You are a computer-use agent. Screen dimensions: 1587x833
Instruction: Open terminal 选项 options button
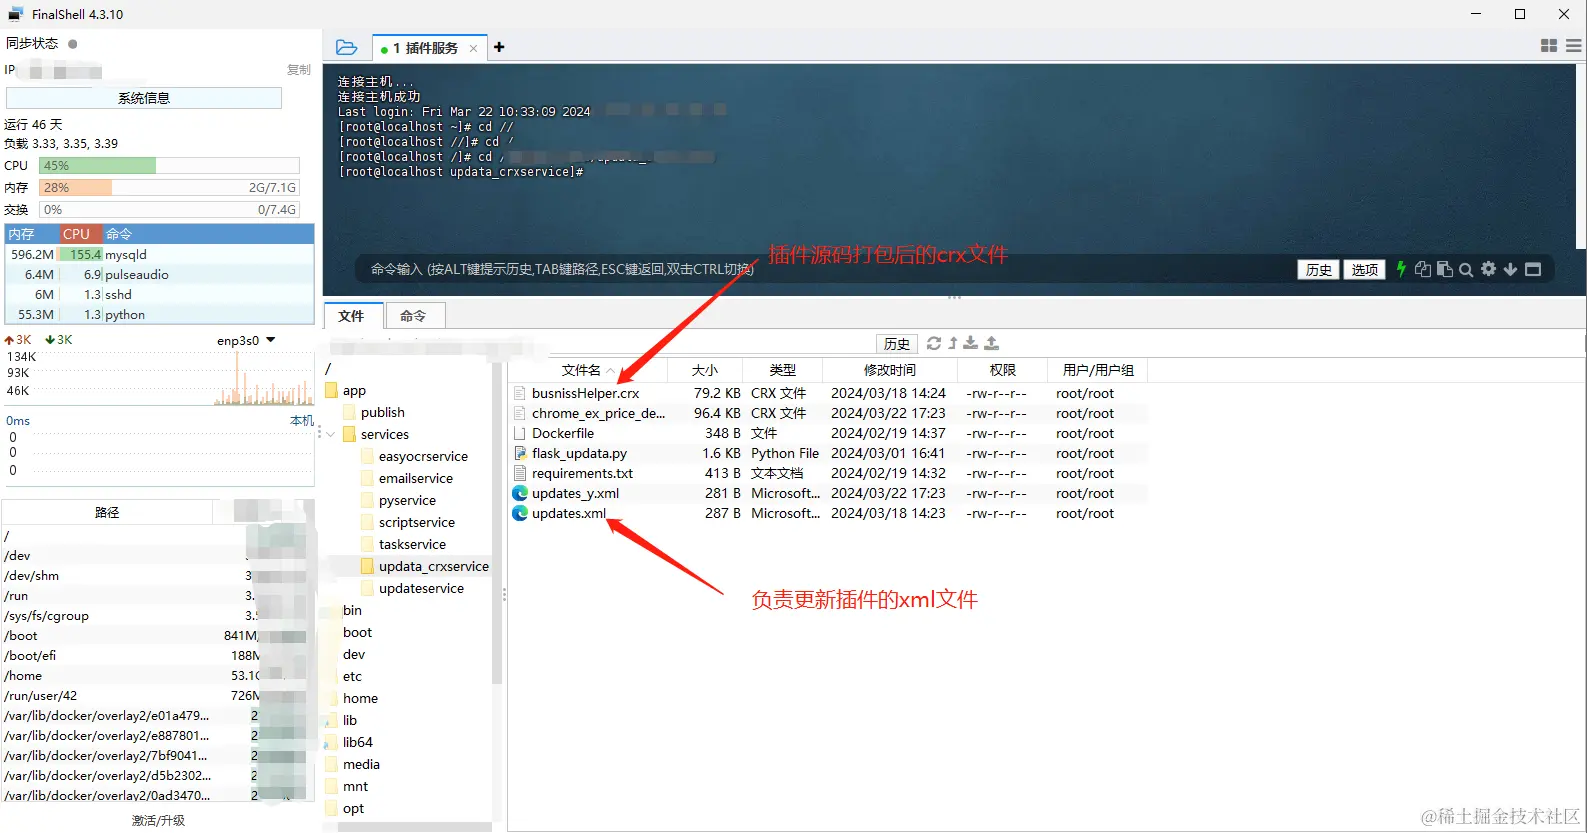click(1365, 270)
